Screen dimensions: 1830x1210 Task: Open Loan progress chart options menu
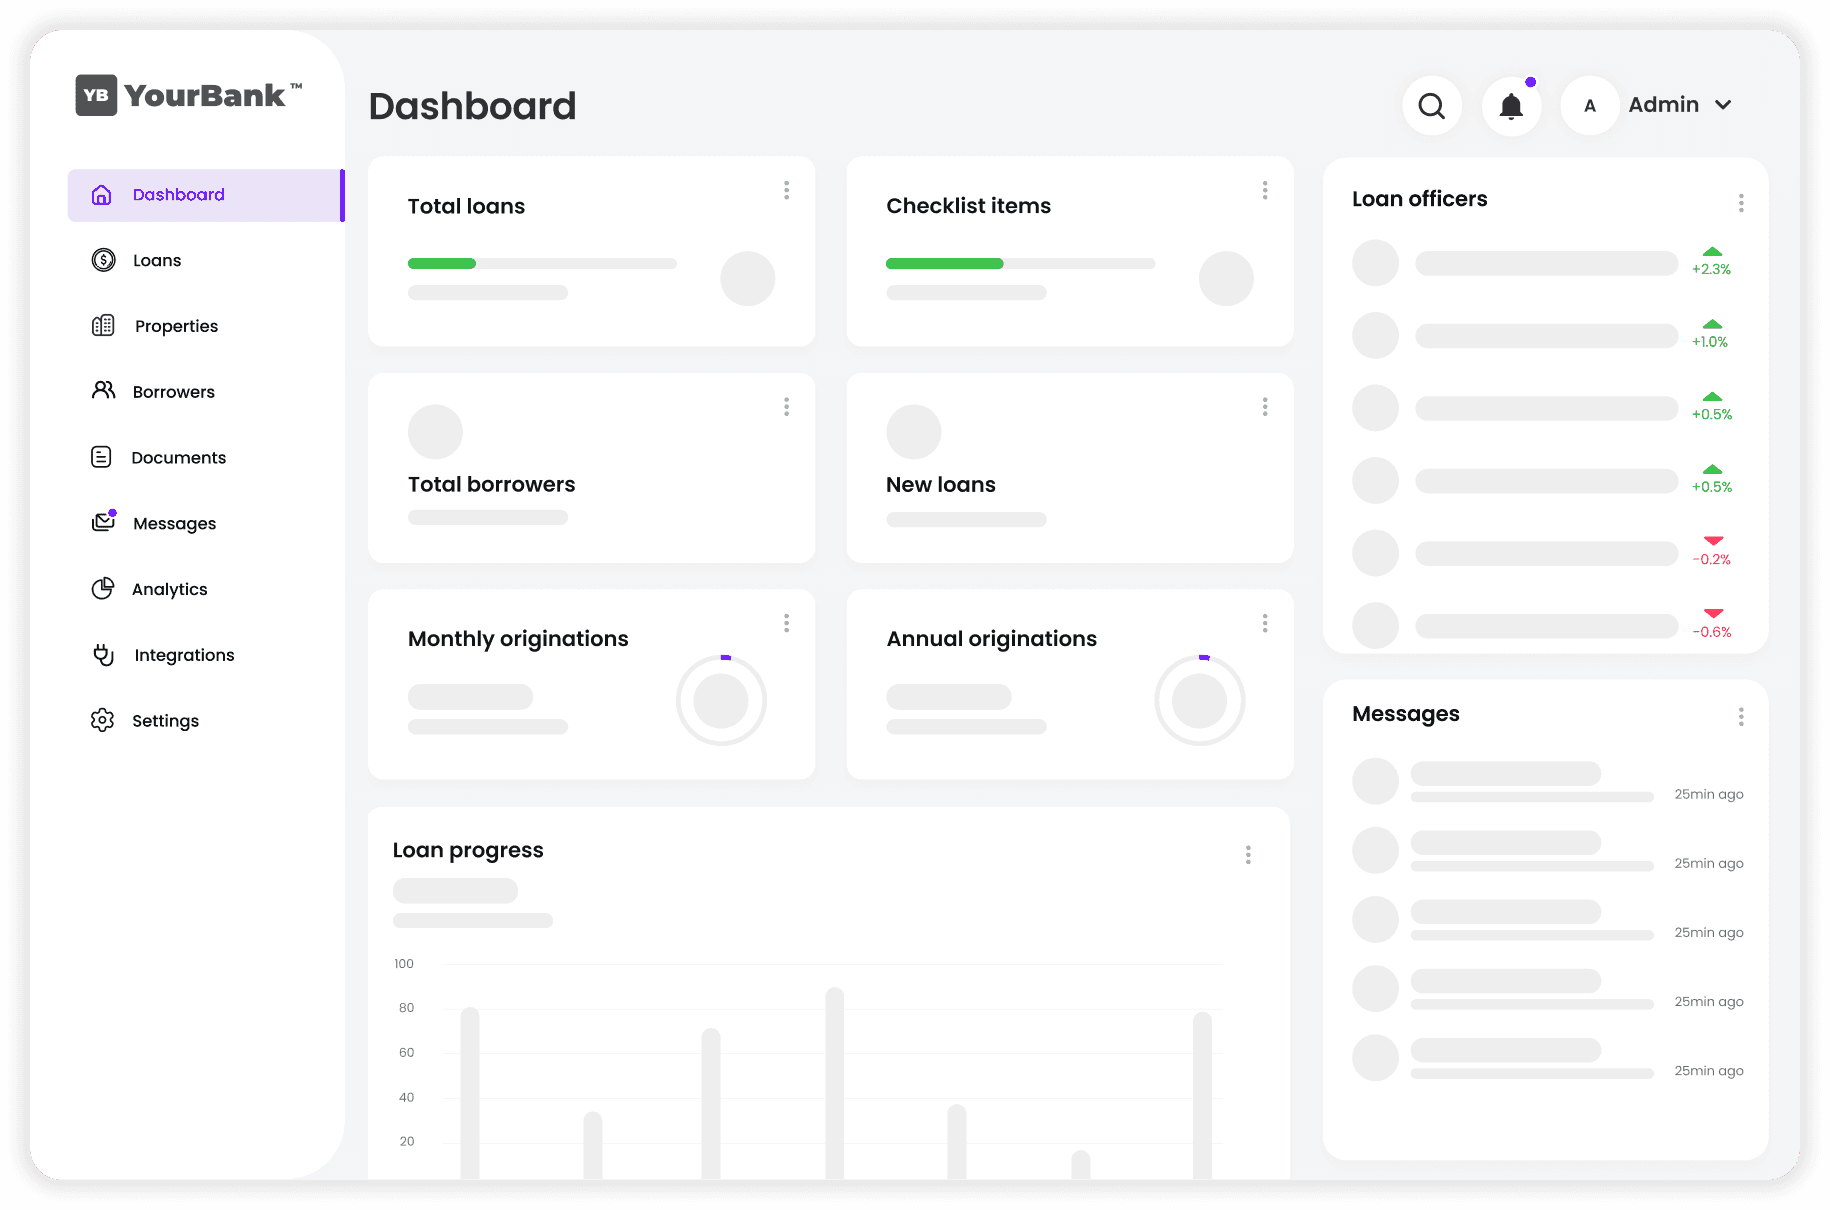tap(1248, 855)
